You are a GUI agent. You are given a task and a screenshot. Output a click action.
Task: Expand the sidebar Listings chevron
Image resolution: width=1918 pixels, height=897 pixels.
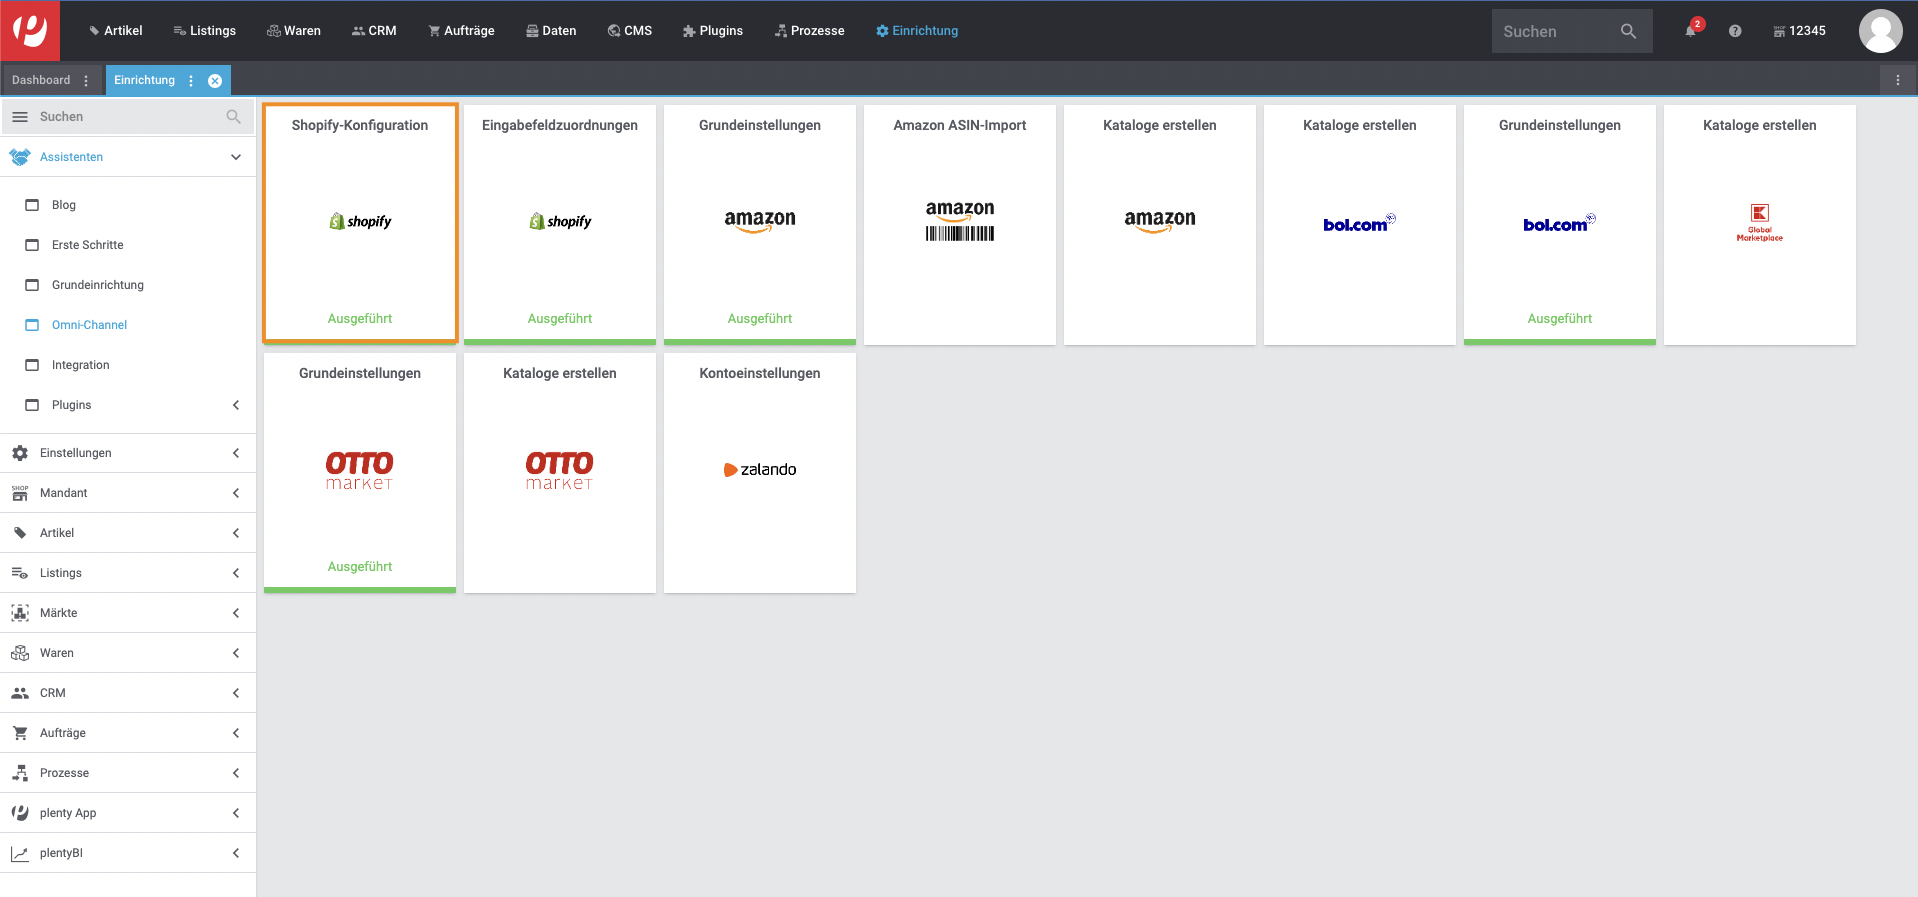(236, 573)
